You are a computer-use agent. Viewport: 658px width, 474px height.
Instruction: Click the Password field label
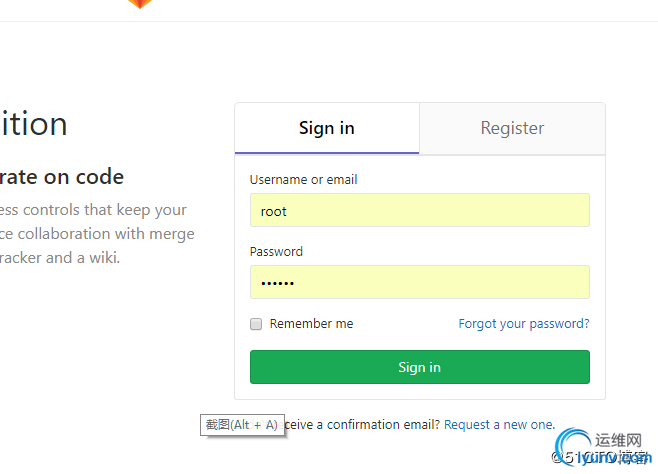(276, 252)
